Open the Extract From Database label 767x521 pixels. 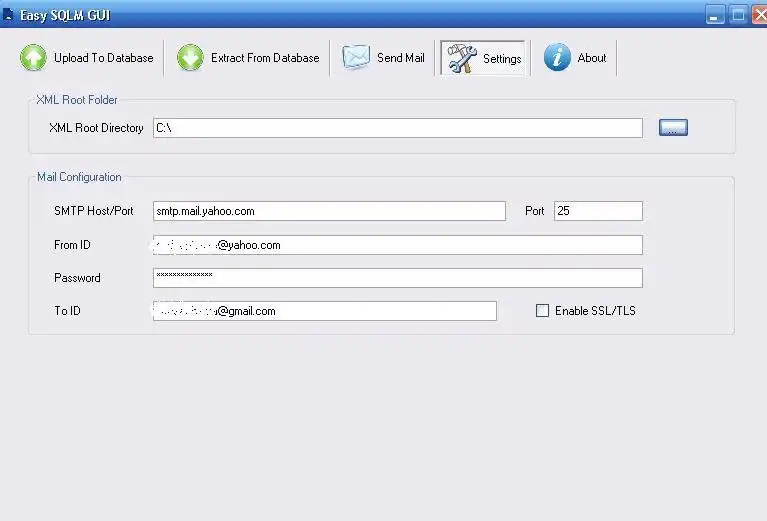click(x=265, y=58)
